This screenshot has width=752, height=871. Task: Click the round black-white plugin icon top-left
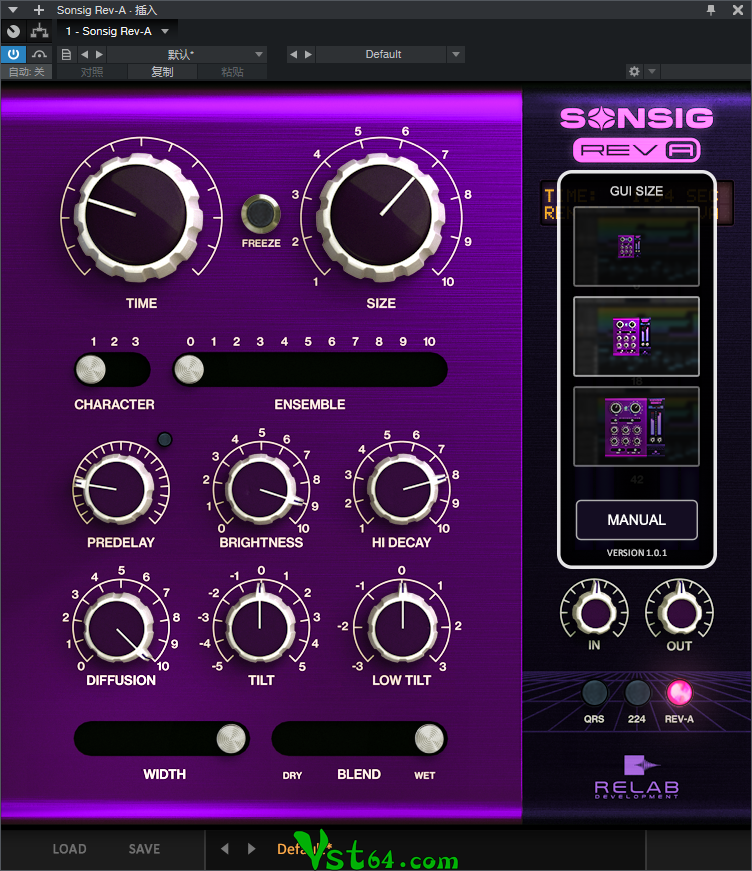(x=13, y=32)
